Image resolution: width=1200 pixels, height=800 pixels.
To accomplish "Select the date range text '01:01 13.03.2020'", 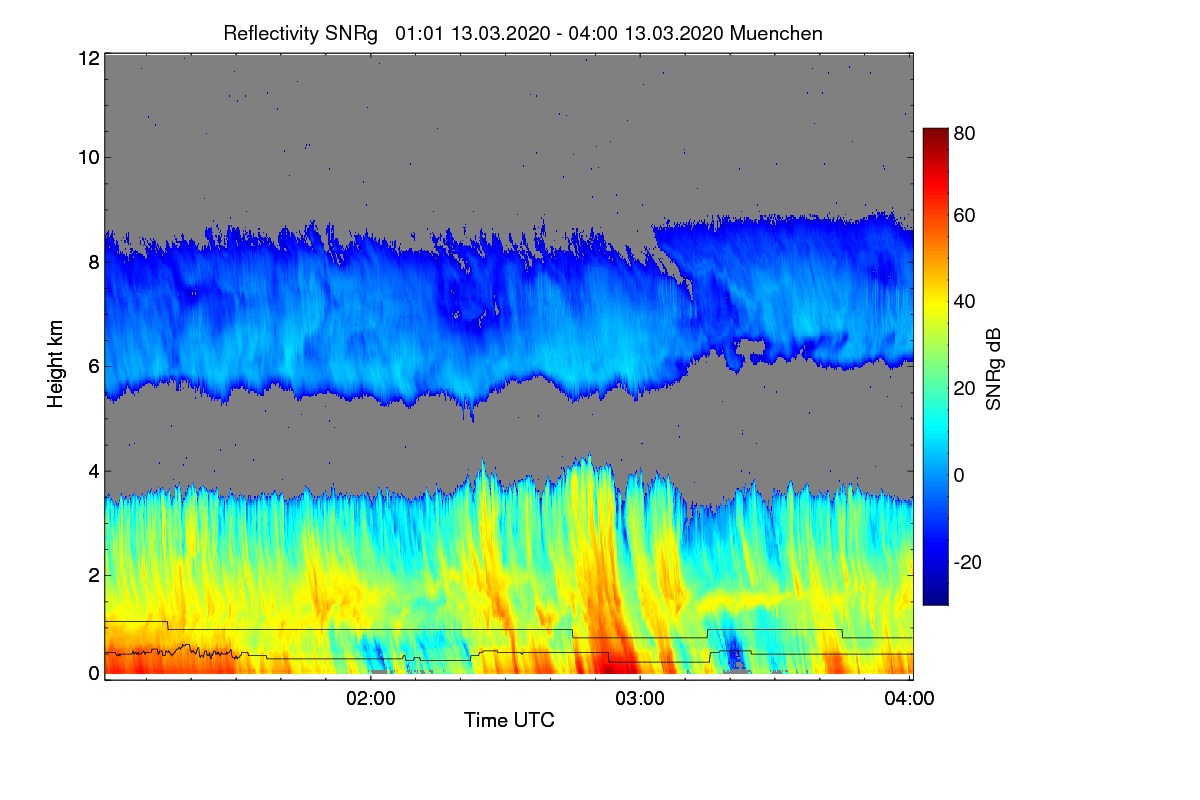I will tap(472, 33).
